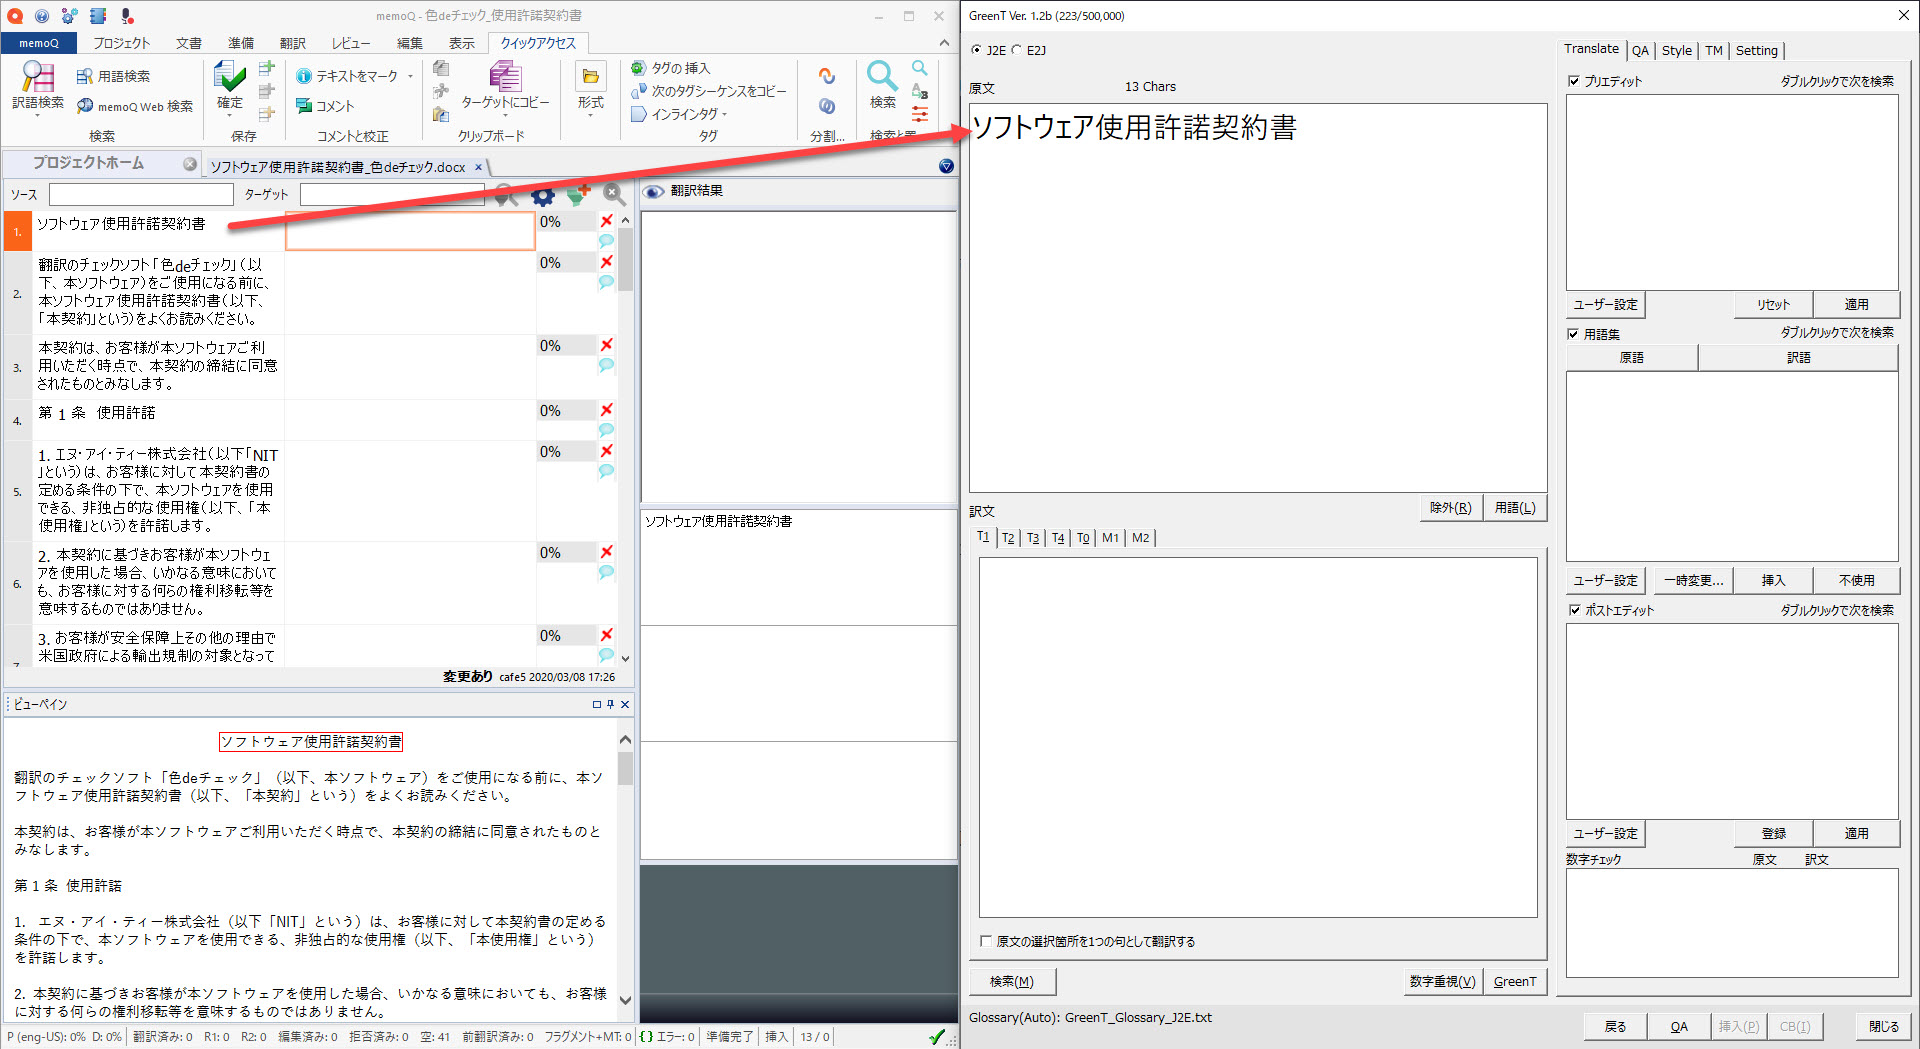Click the ターゲットにコピー icon
This screenshot has width=1920, height=1049.
pos(505,77)
